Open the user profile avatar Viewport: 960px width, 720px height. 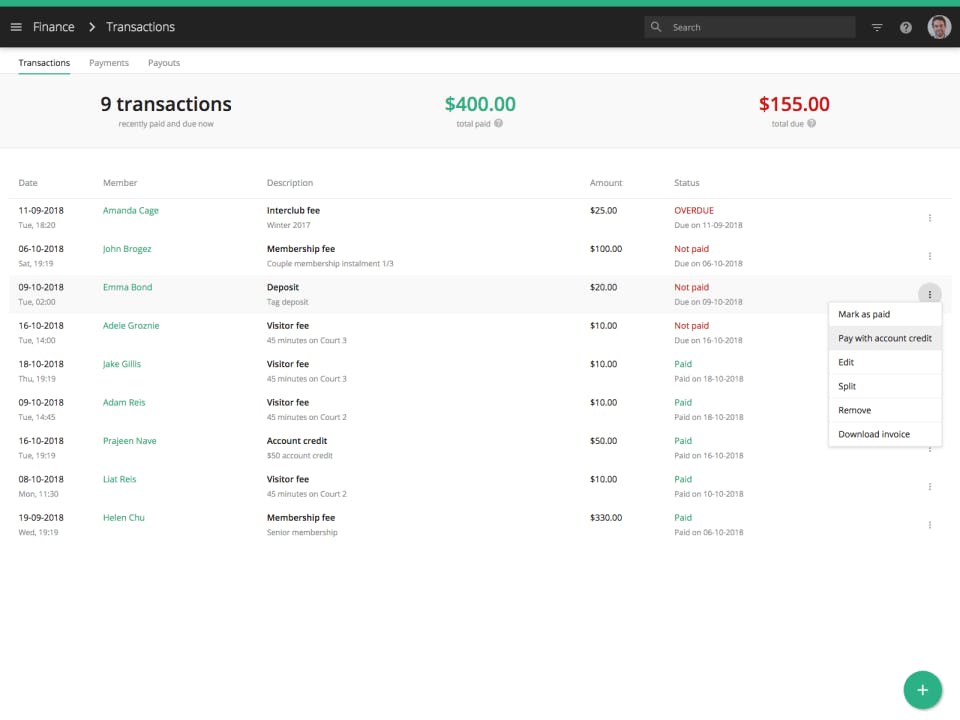point(939,27)
